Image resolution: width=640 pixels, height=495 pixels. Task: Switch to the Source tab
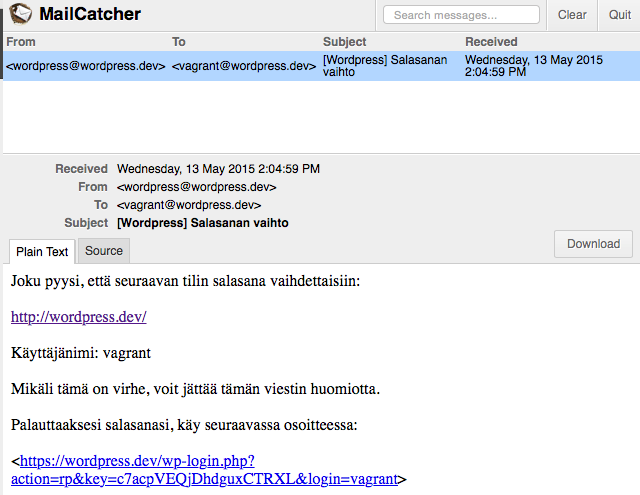pos(104,251)
